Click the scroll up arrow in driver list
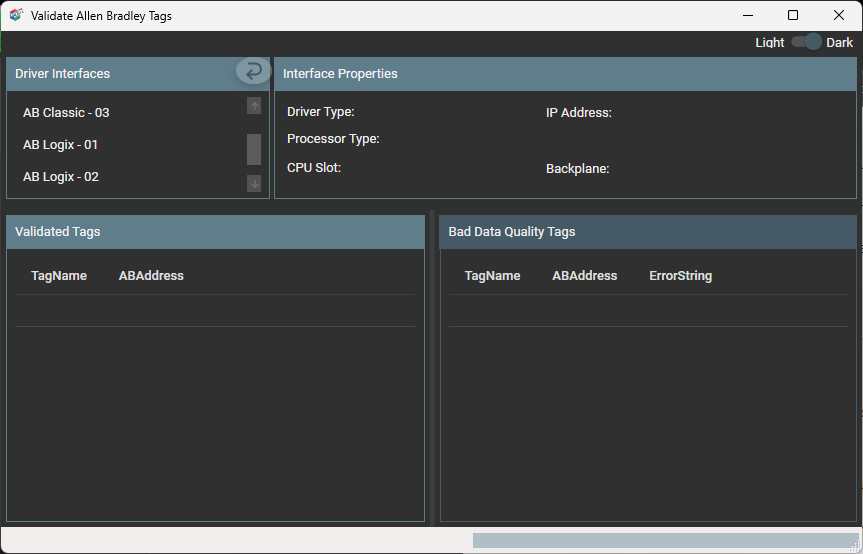Viewport: 863px width, 554px height. 254,106
